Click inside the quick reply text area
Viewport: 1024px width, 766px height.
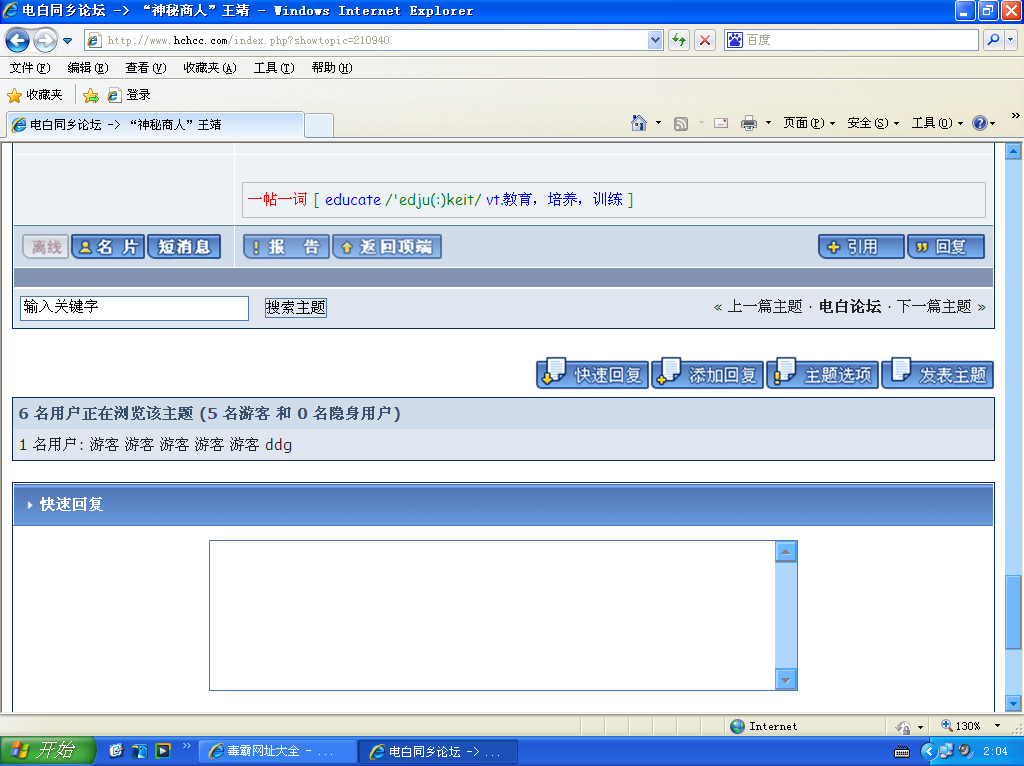(x=492, y=615)
